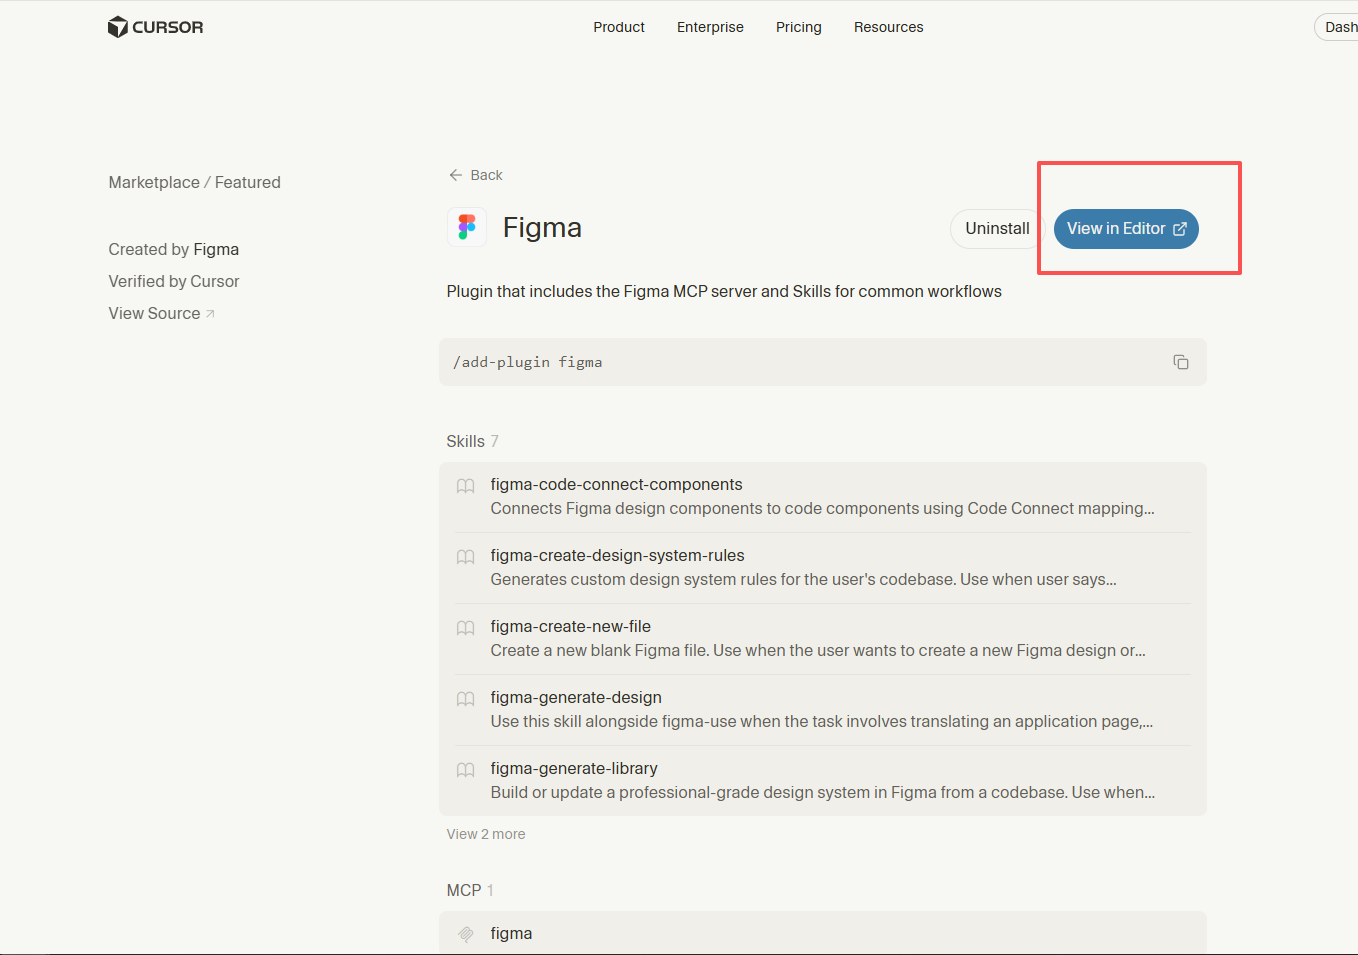Screen dimensions: 1358x955
Task: Click the MCP section heading
Action: (x=470, y=890)
